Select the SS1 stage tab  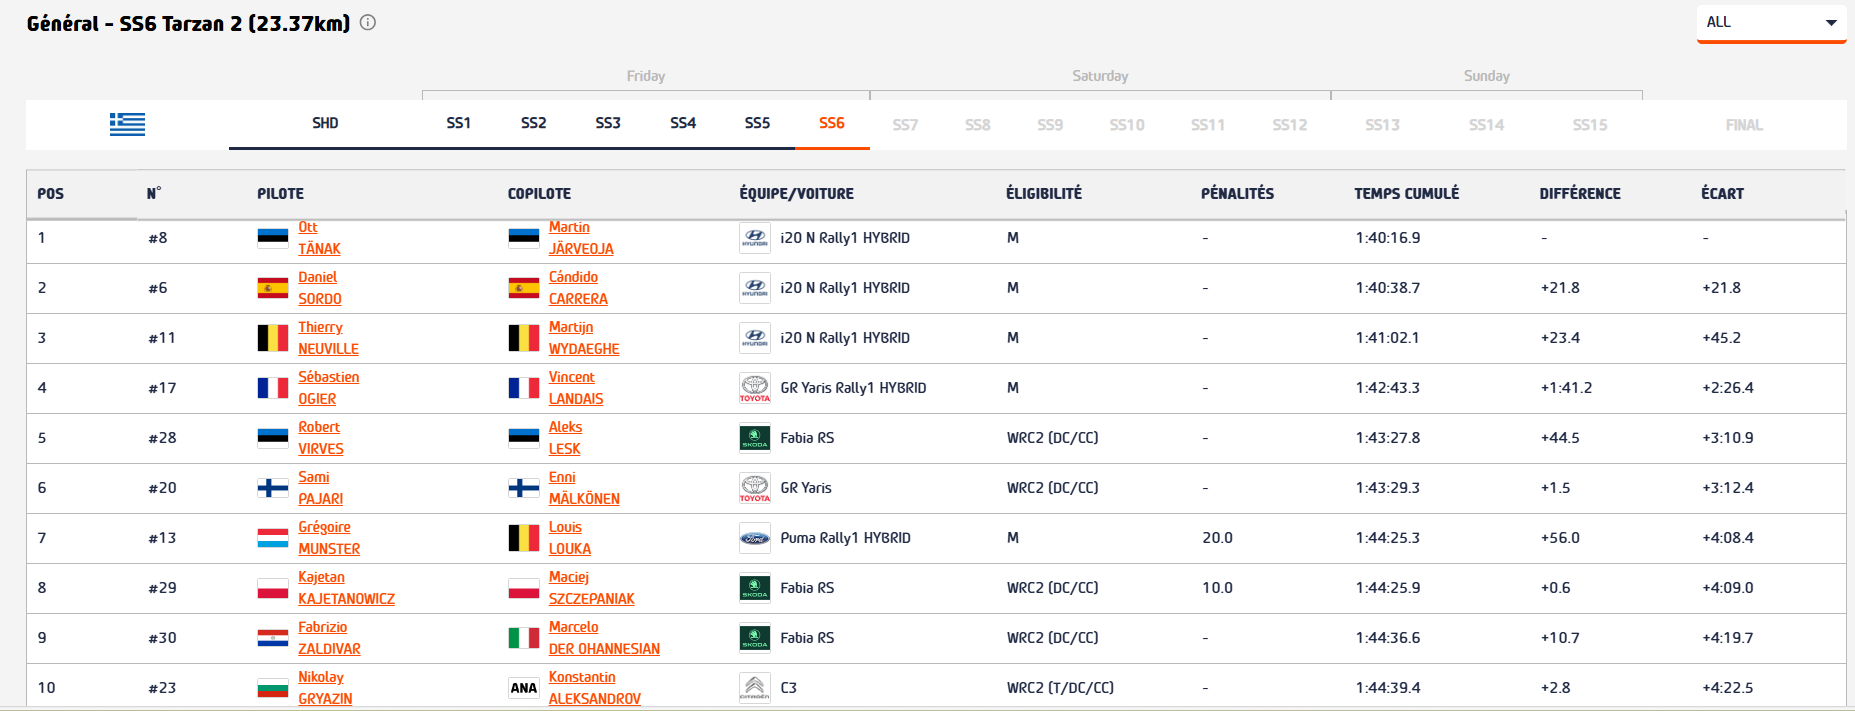coord(458,123)
